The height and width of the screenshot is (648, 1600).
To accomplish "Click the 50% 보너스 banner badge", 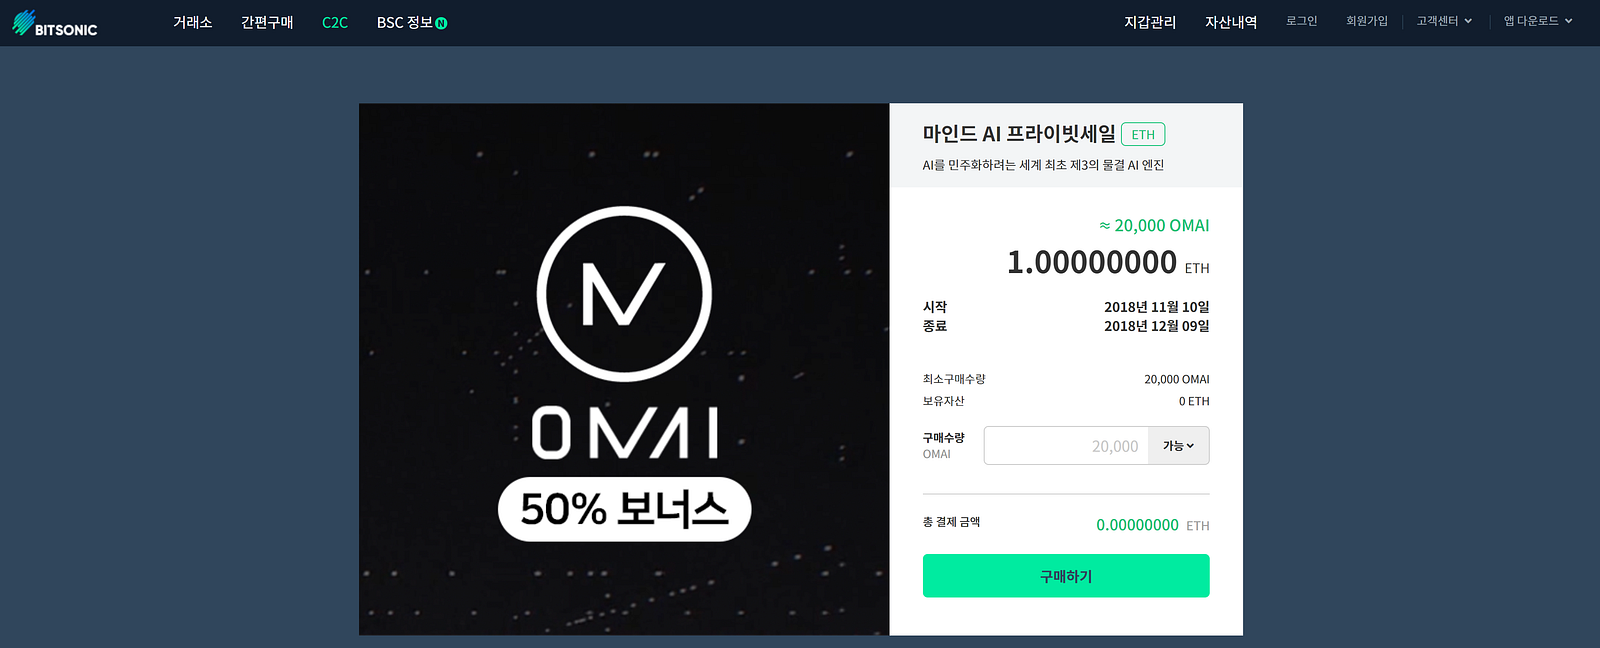I will (x=624, y=509).
